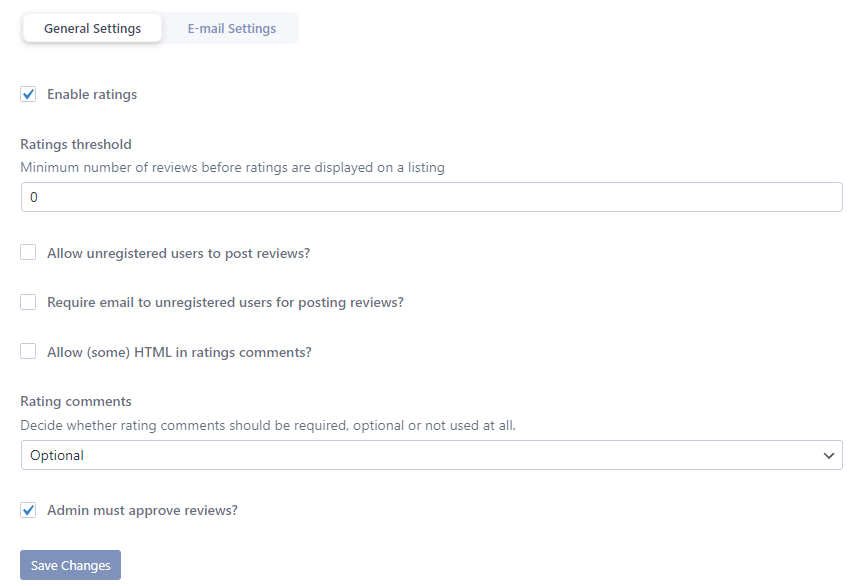Check the Allow (some) HTML checkbox
853x586 pixels.
point(28,351)
